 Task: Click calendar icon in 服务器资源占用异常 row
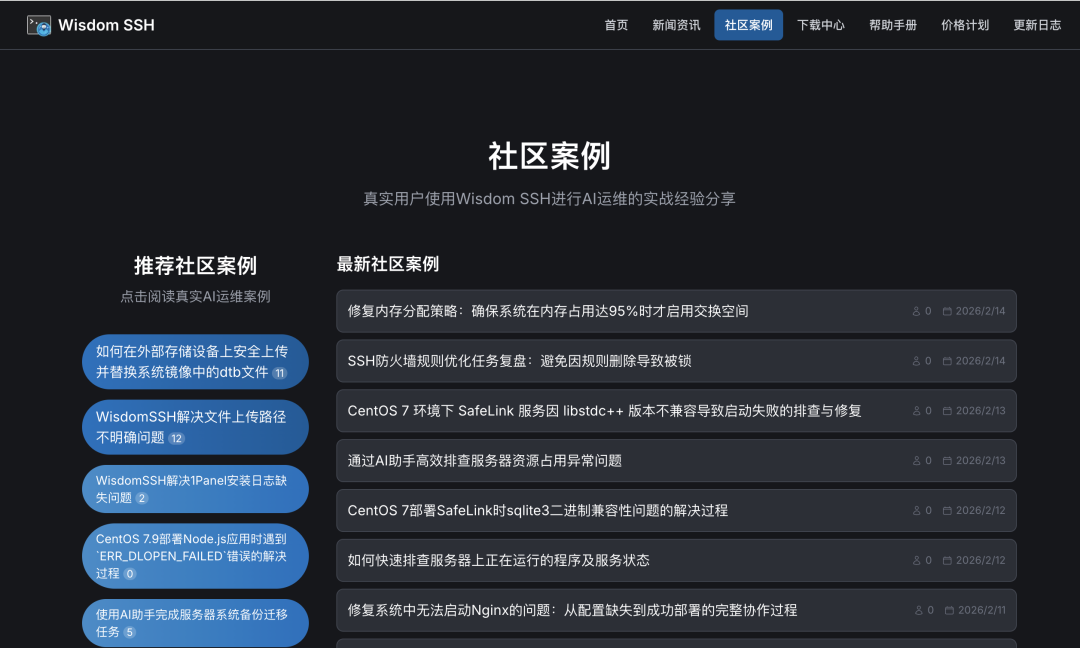click(947, 461)
